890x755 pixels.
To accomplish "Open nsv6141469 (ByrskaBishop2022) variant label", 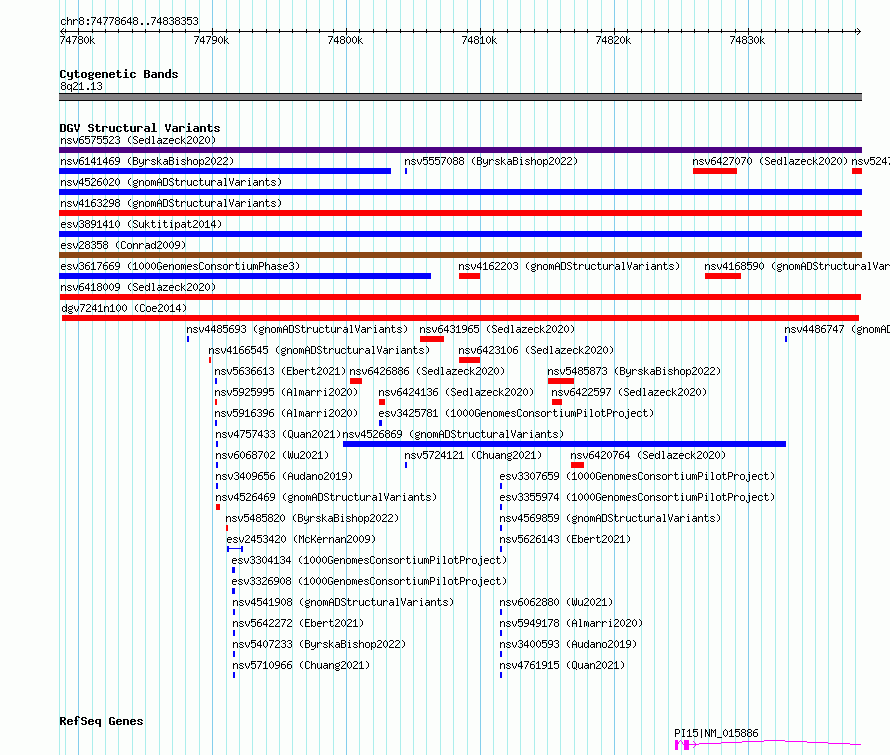I will tap(147, 161).
